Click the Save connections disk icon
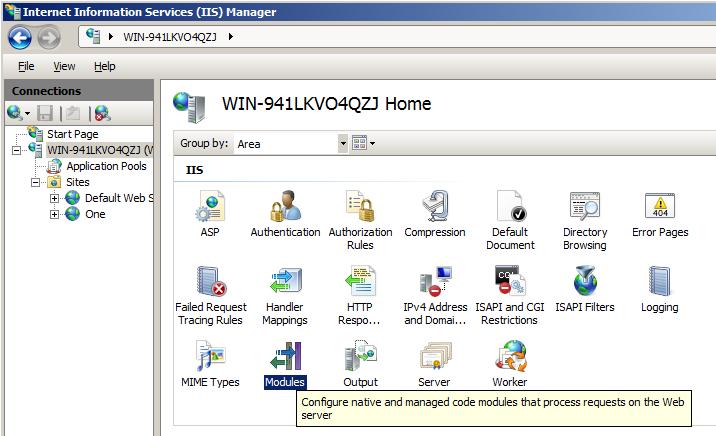The image size is (716, 436). point(45,113)
